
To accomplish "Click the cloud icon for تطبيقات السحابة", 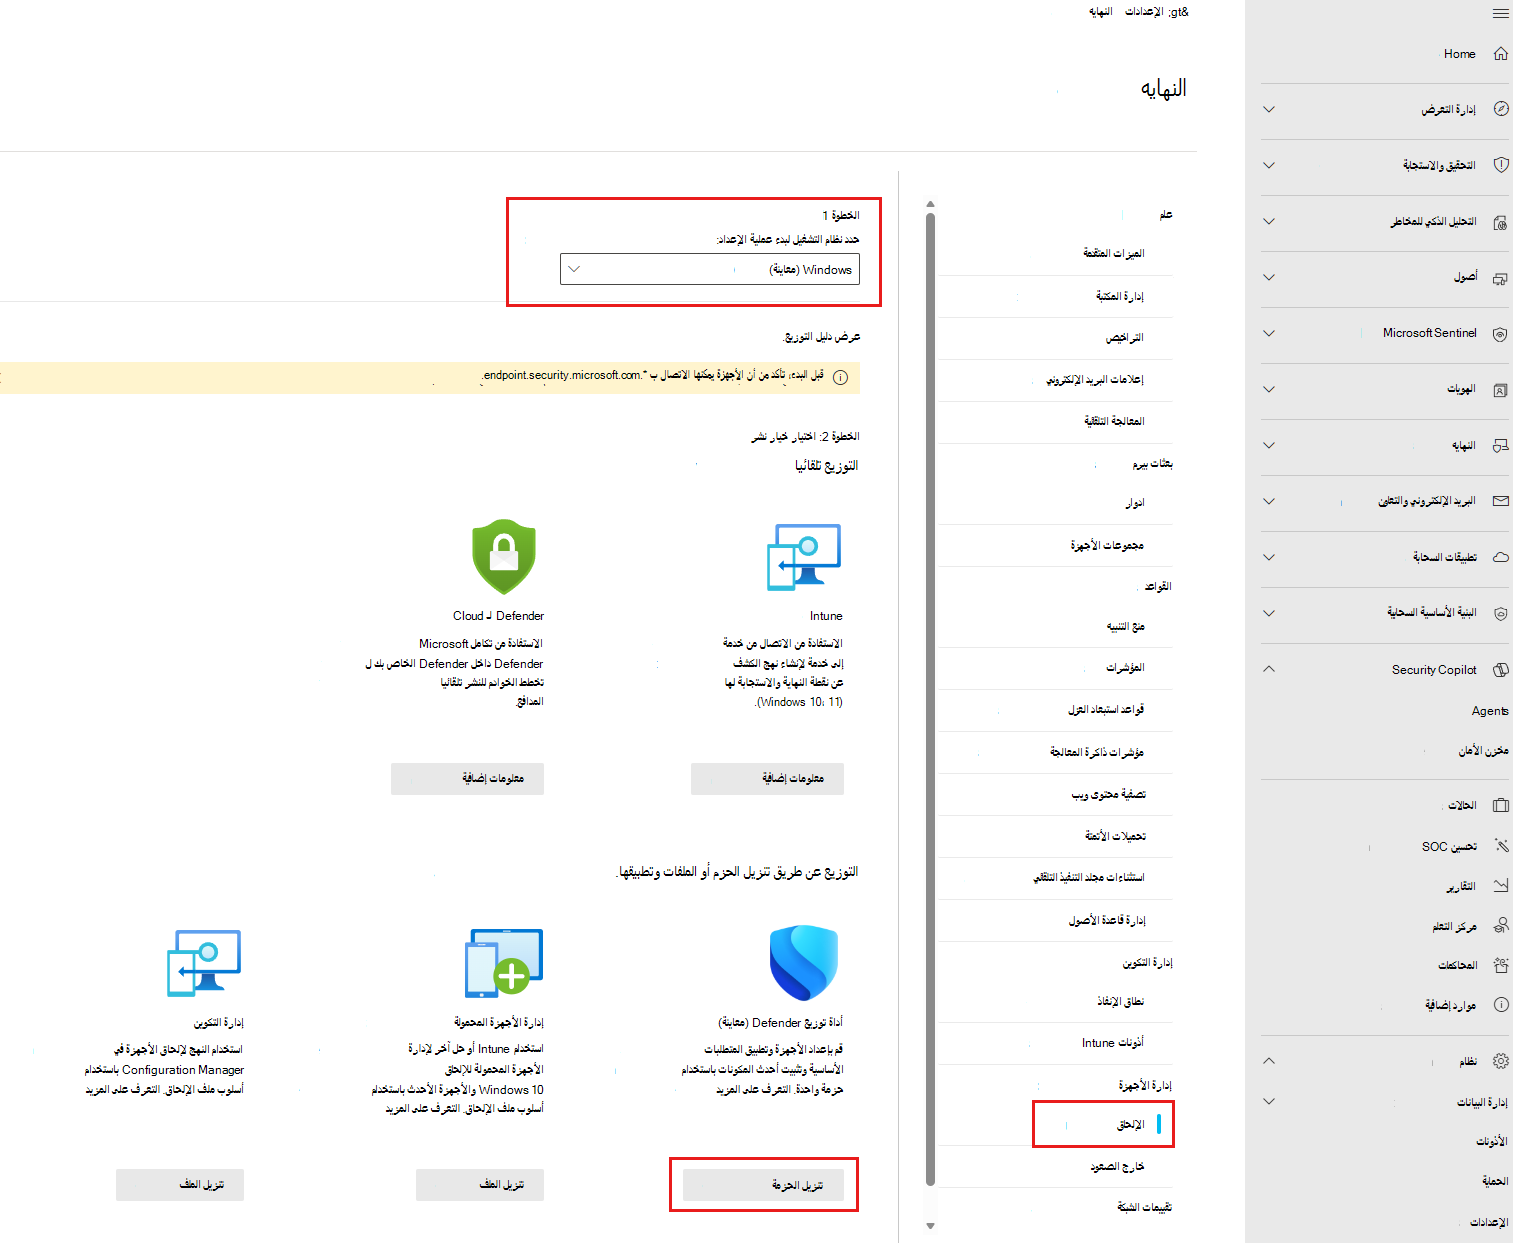I will (1500, 557).
